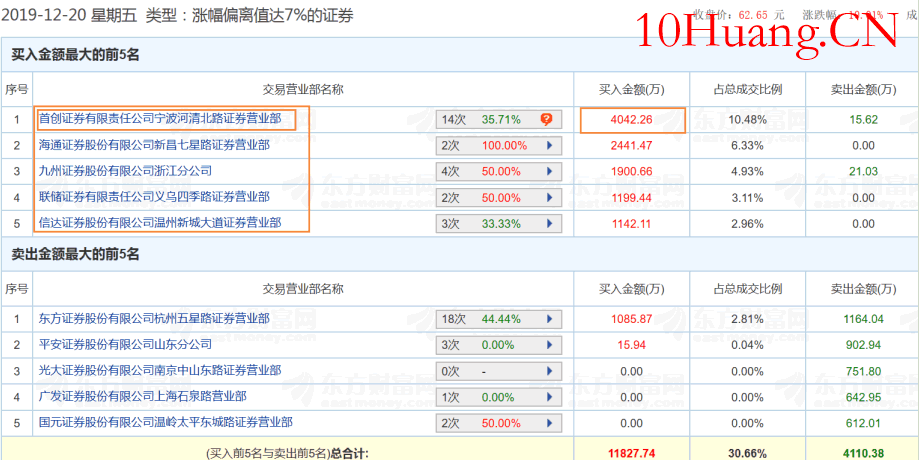Click 买入金额最大的前5名 section header

pyautogui.click(x=75, y=56)
